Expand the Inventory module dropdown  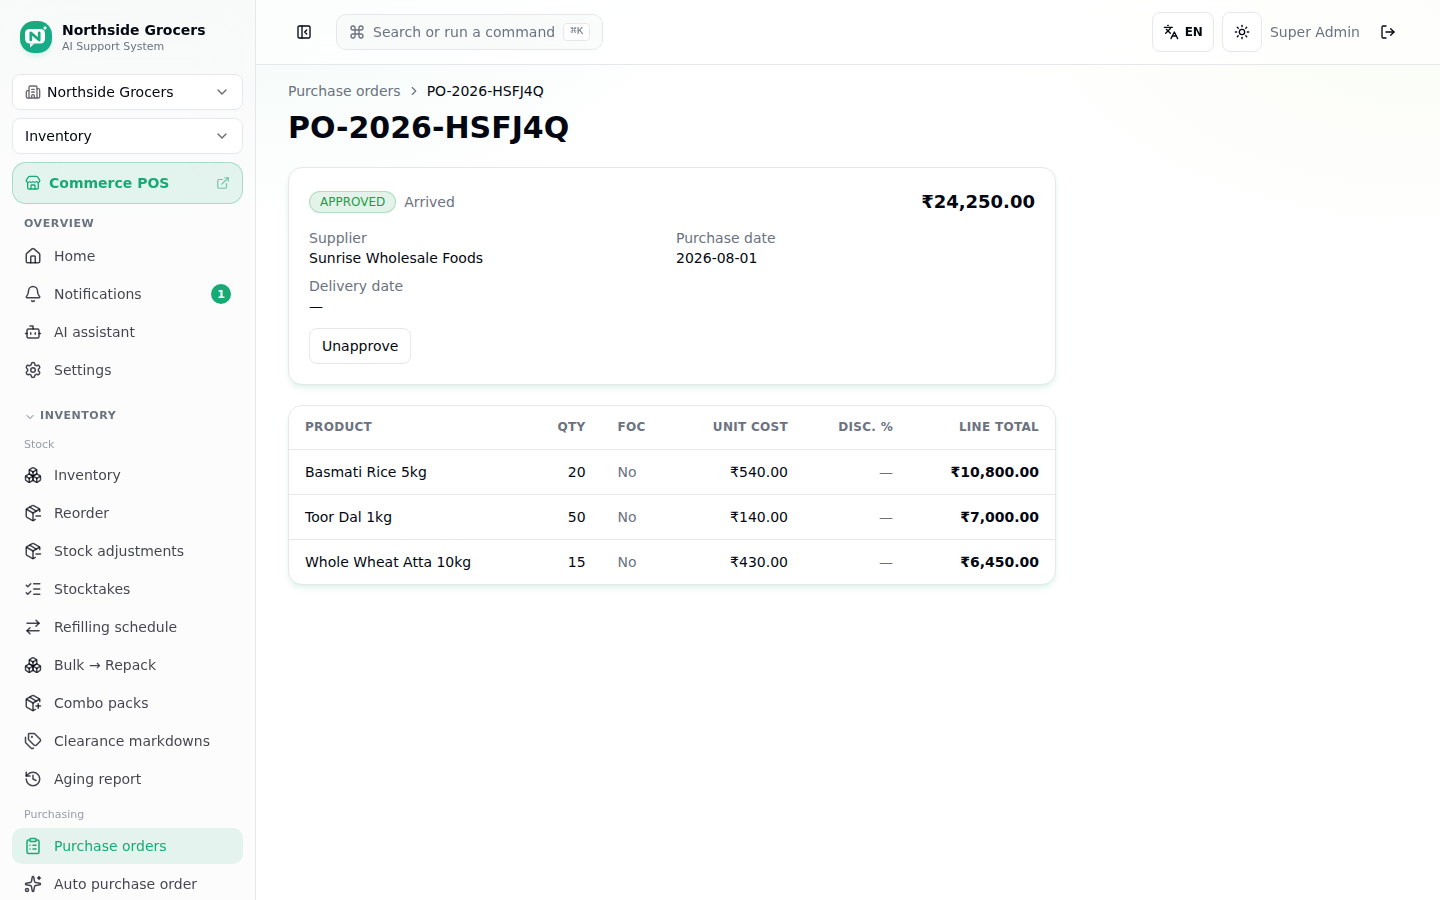127,136
